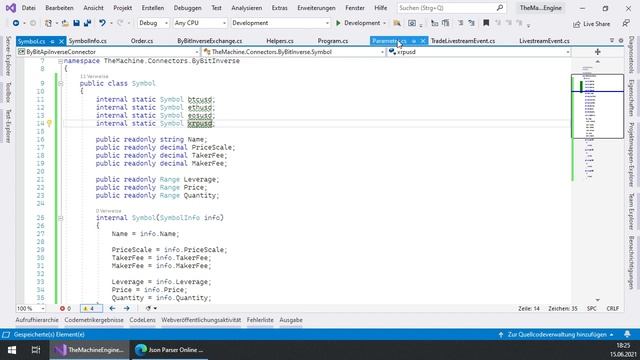Open the xrpusd member dropdown
The width and height of the screenshot is (640, 360).
(479, 52)
